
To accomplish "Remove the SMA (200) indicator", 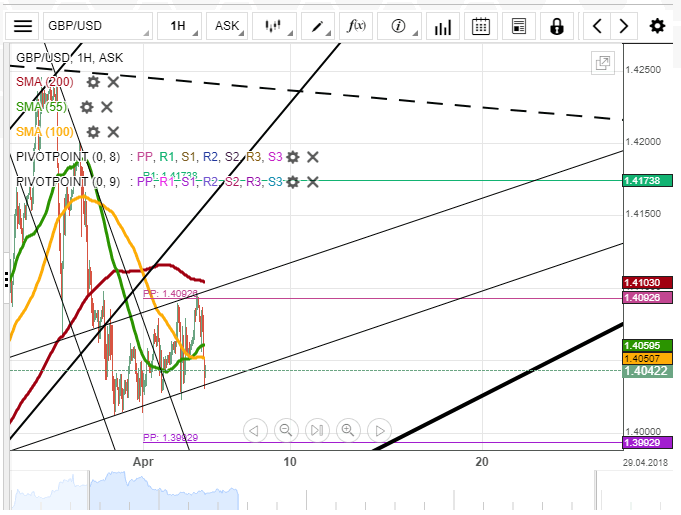I will 113,82.
